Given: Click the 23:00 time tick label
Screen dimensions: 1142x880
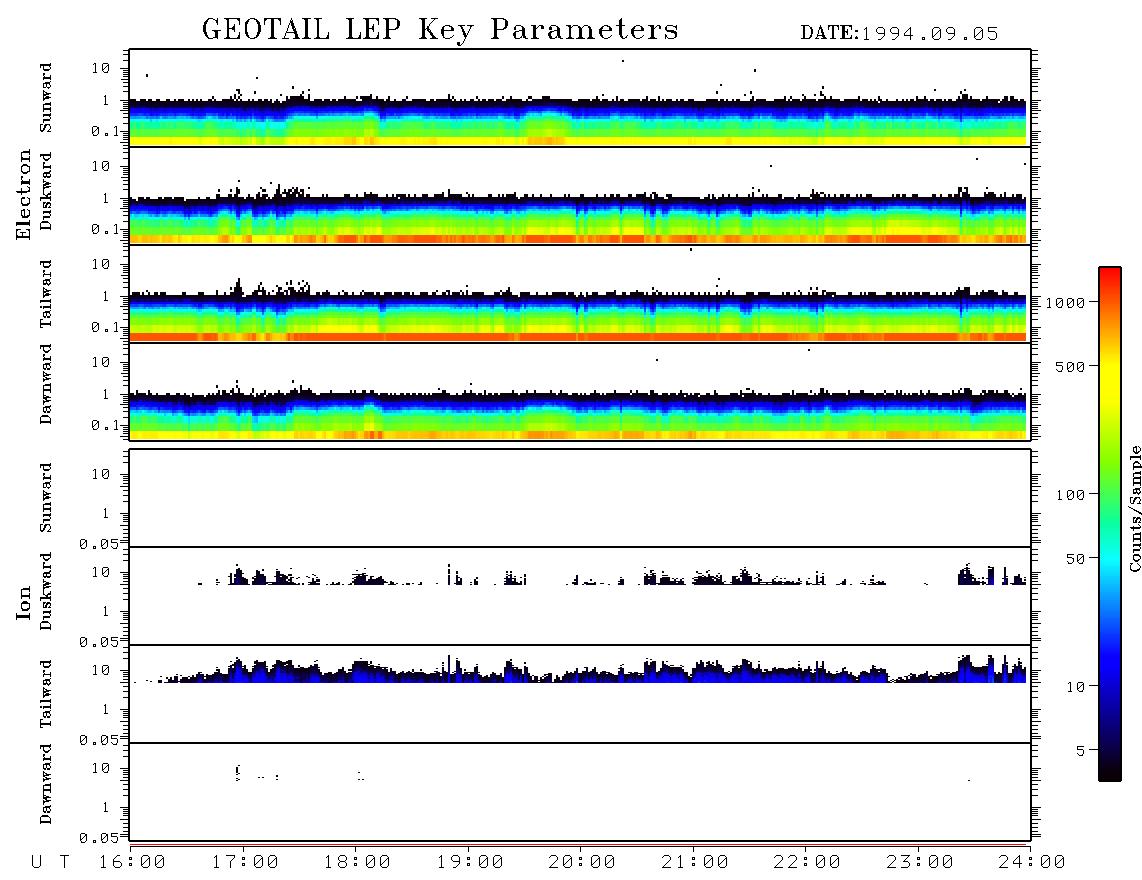Looking at the screenshot, I should click(920, 862).
